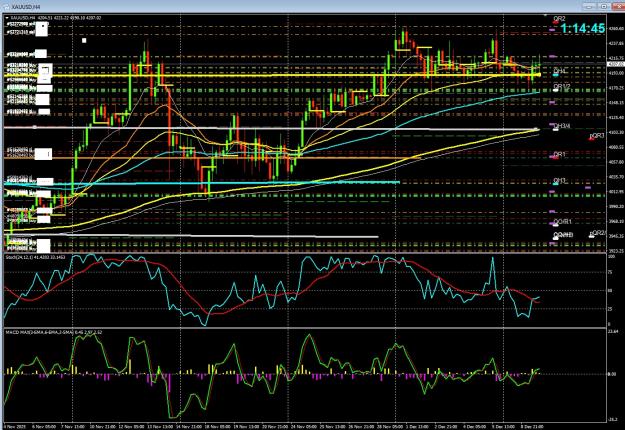Click the 24 Nov 05:00 time axis label

pyautogui.click(x=306, y=427)
